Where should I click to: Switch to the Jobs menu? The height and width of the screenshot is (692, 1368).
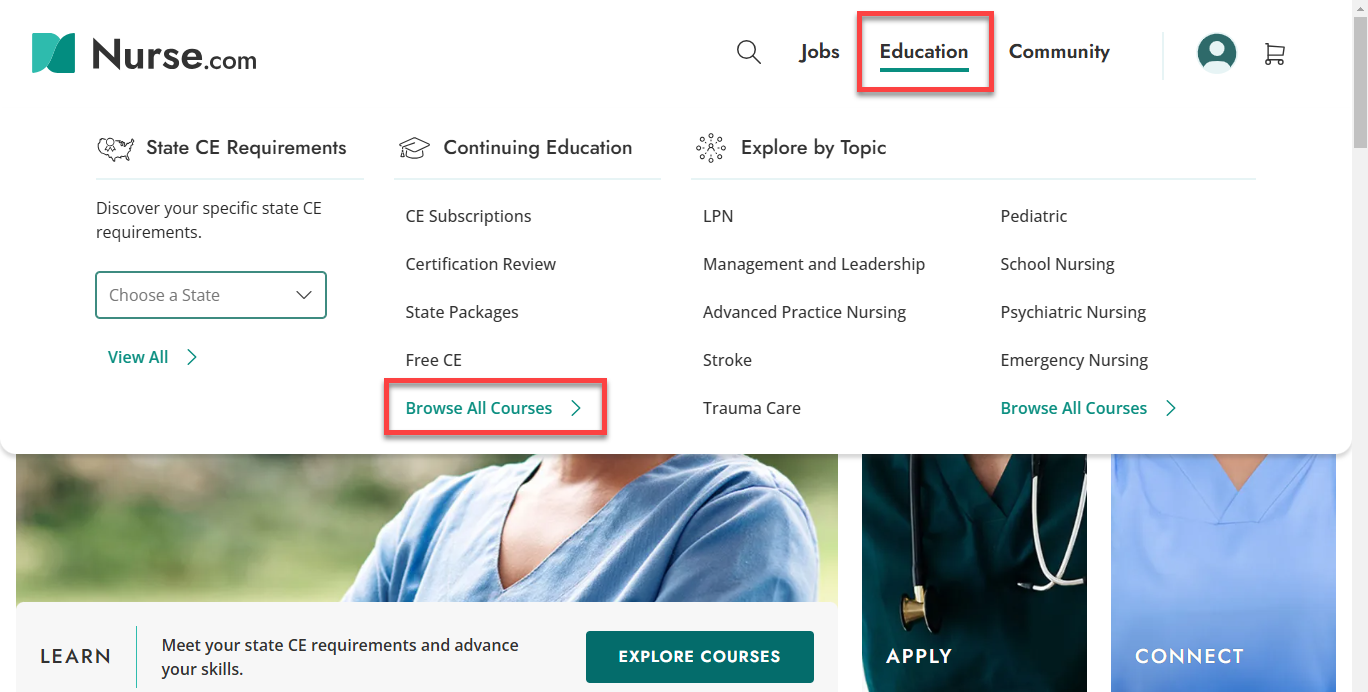(x=819, y=51)
